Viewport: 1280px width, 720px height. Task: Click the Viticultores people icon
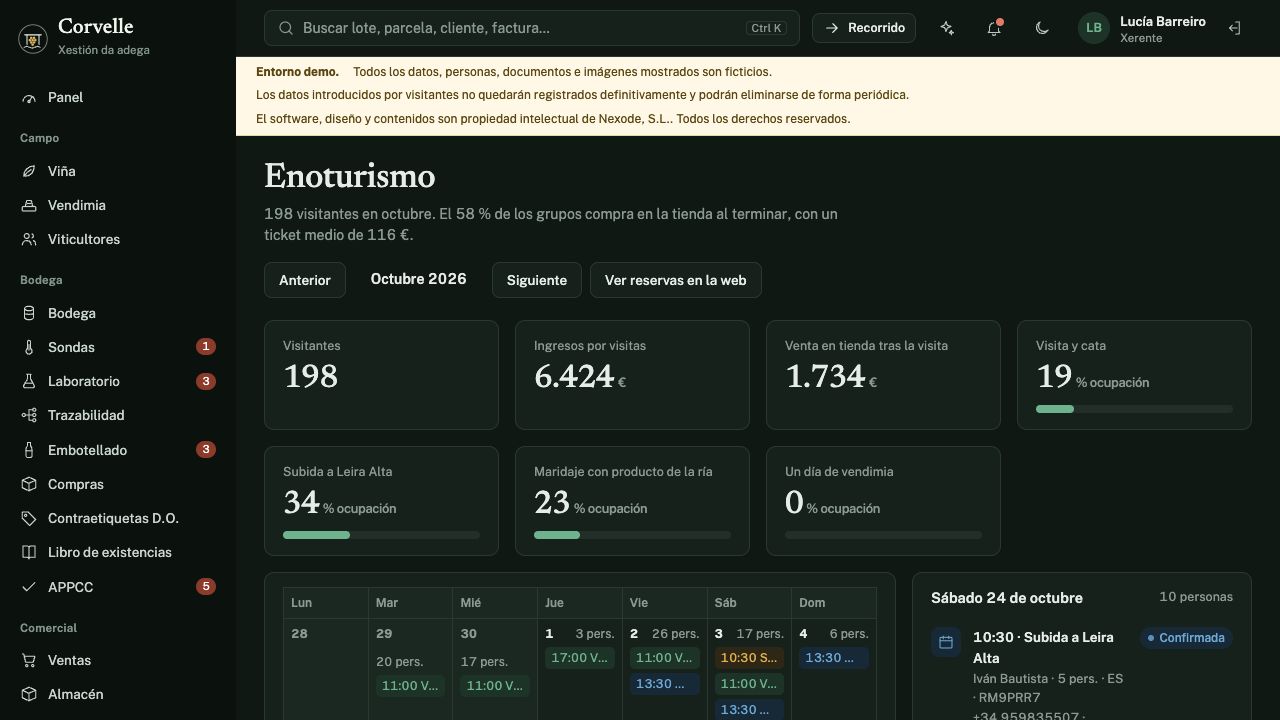click(29, 240)
